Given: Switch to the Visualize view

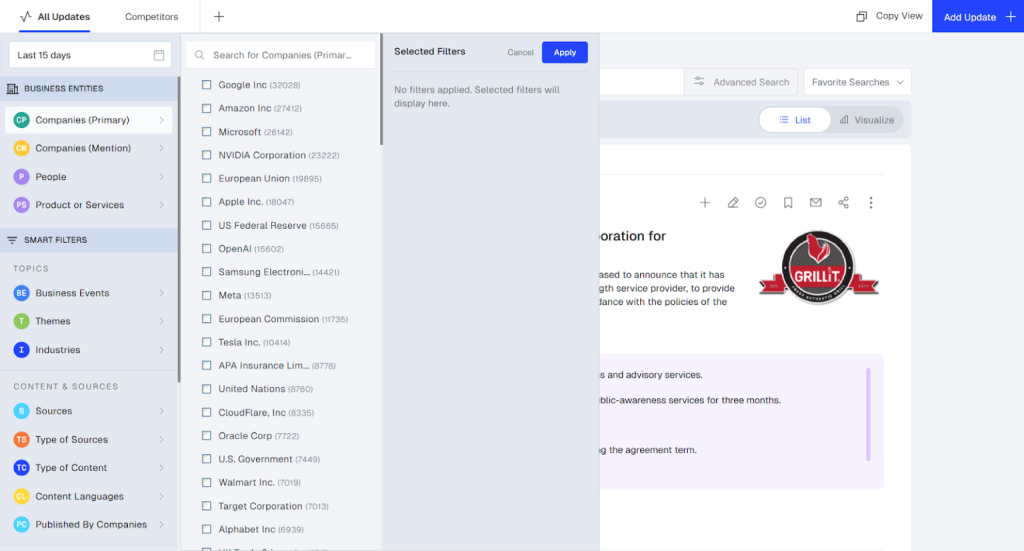Looking at the screenshot, I should coord(867,120).
